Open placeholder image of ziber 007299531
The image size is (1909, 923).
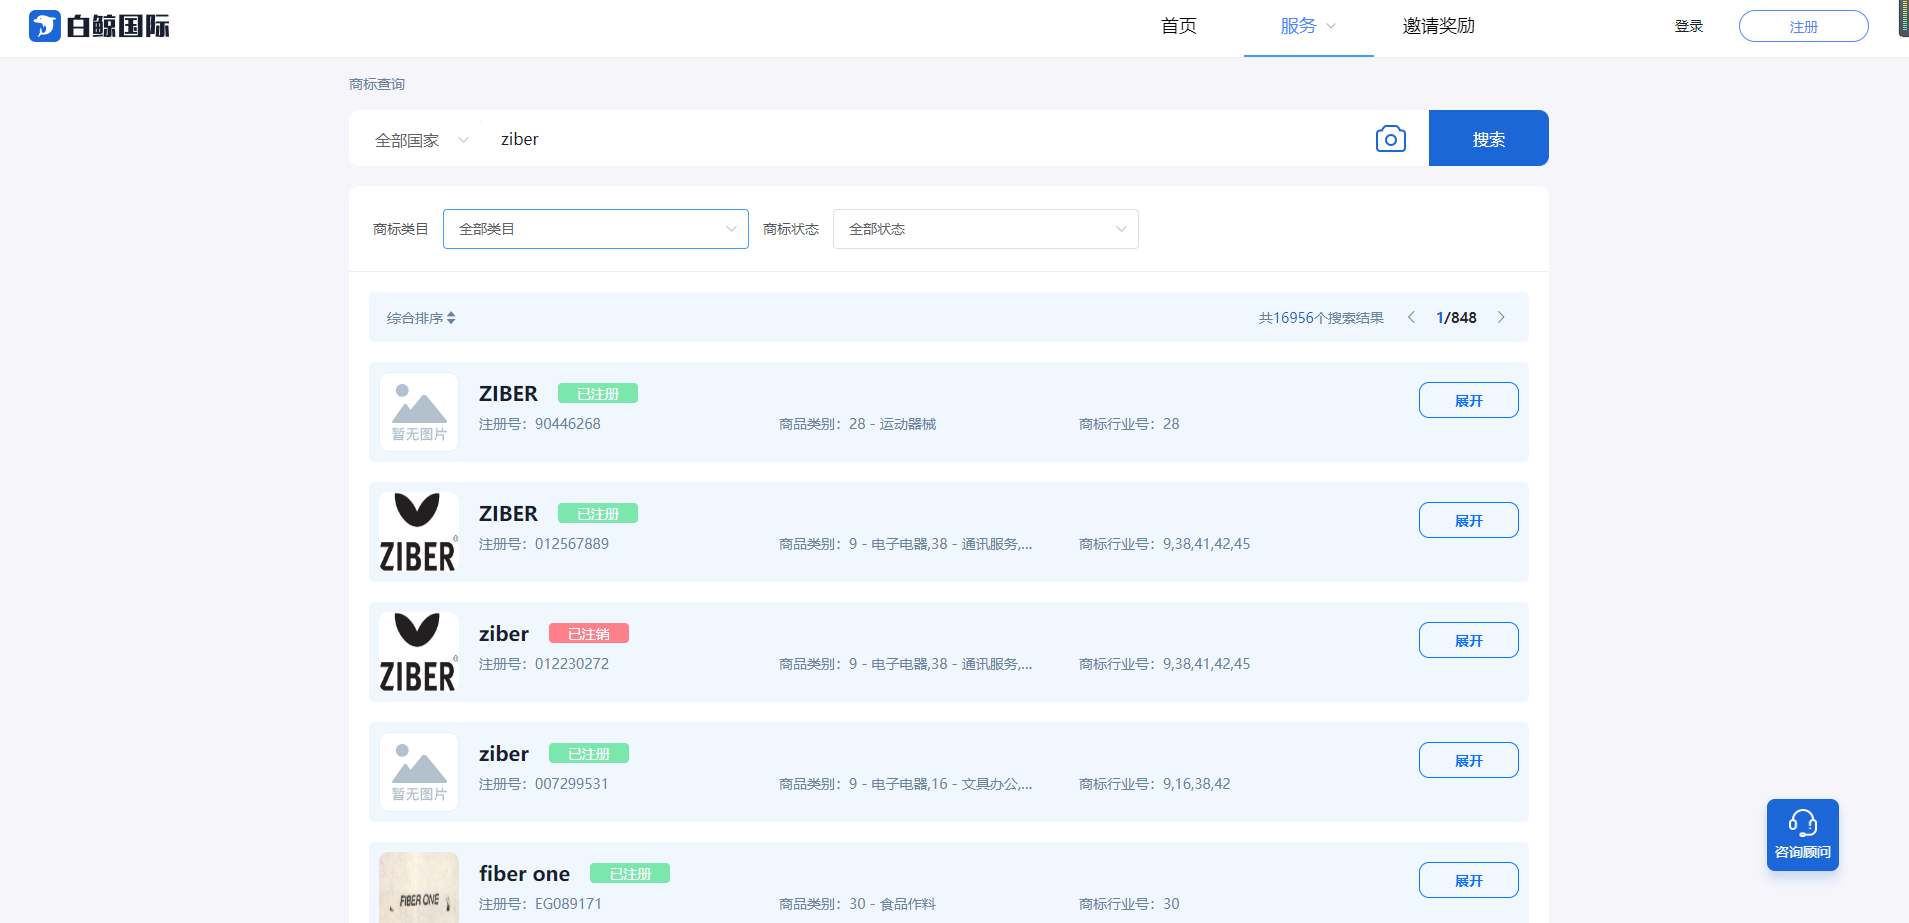(419, 772)
